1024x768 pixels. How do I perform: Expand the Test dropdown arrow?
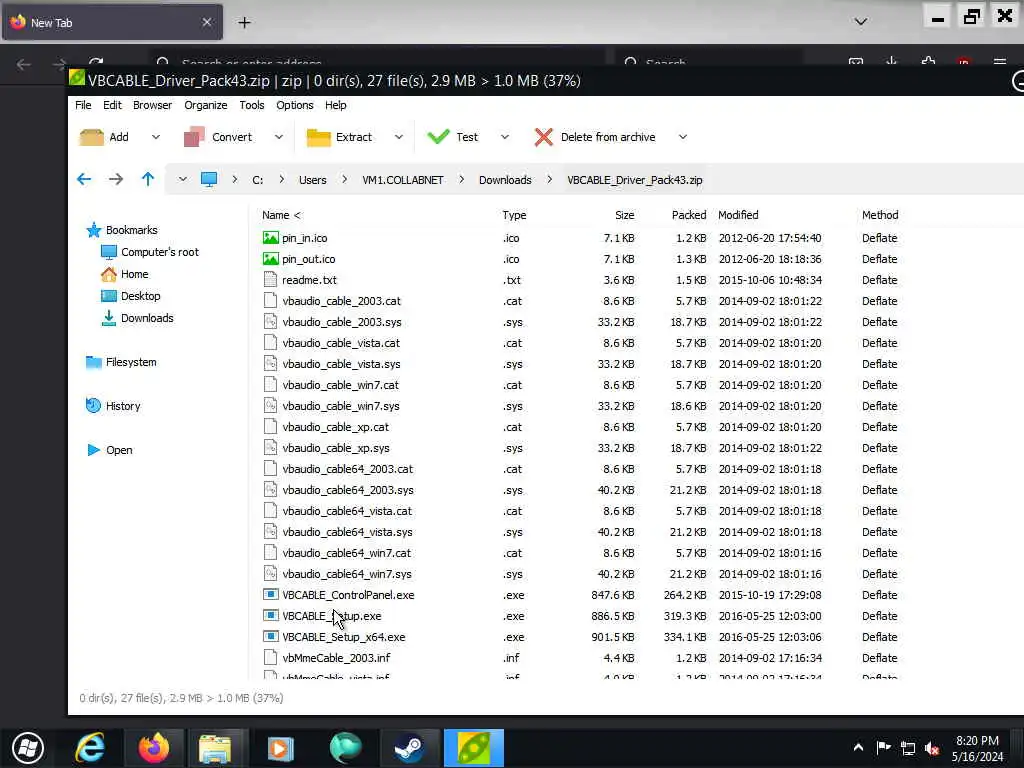coord(505,137)
